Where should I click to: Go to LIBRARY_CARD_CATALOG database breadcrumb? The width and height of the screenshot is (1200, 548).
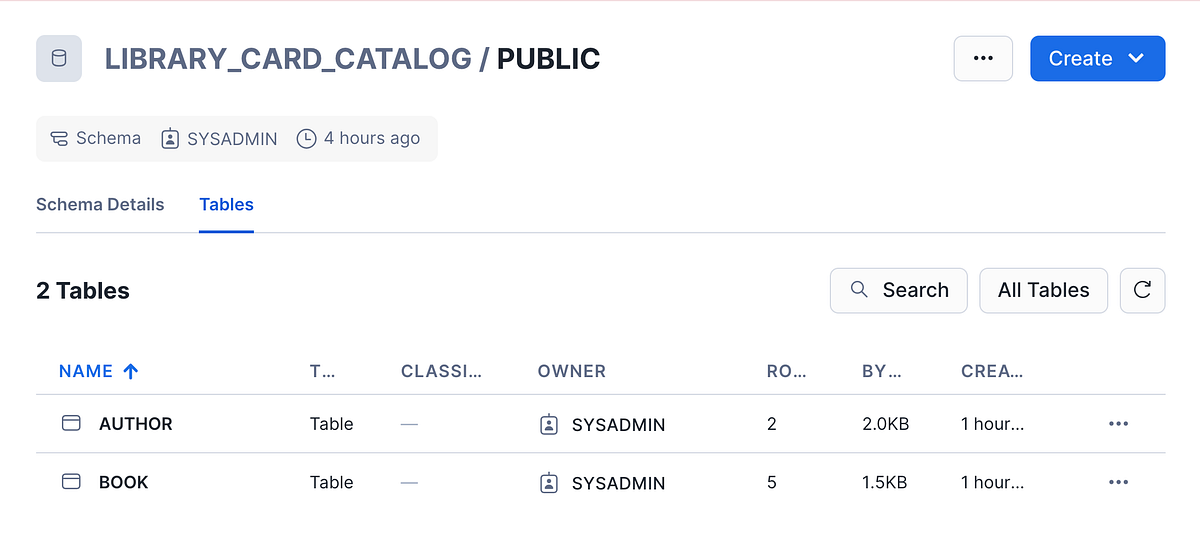288,59
